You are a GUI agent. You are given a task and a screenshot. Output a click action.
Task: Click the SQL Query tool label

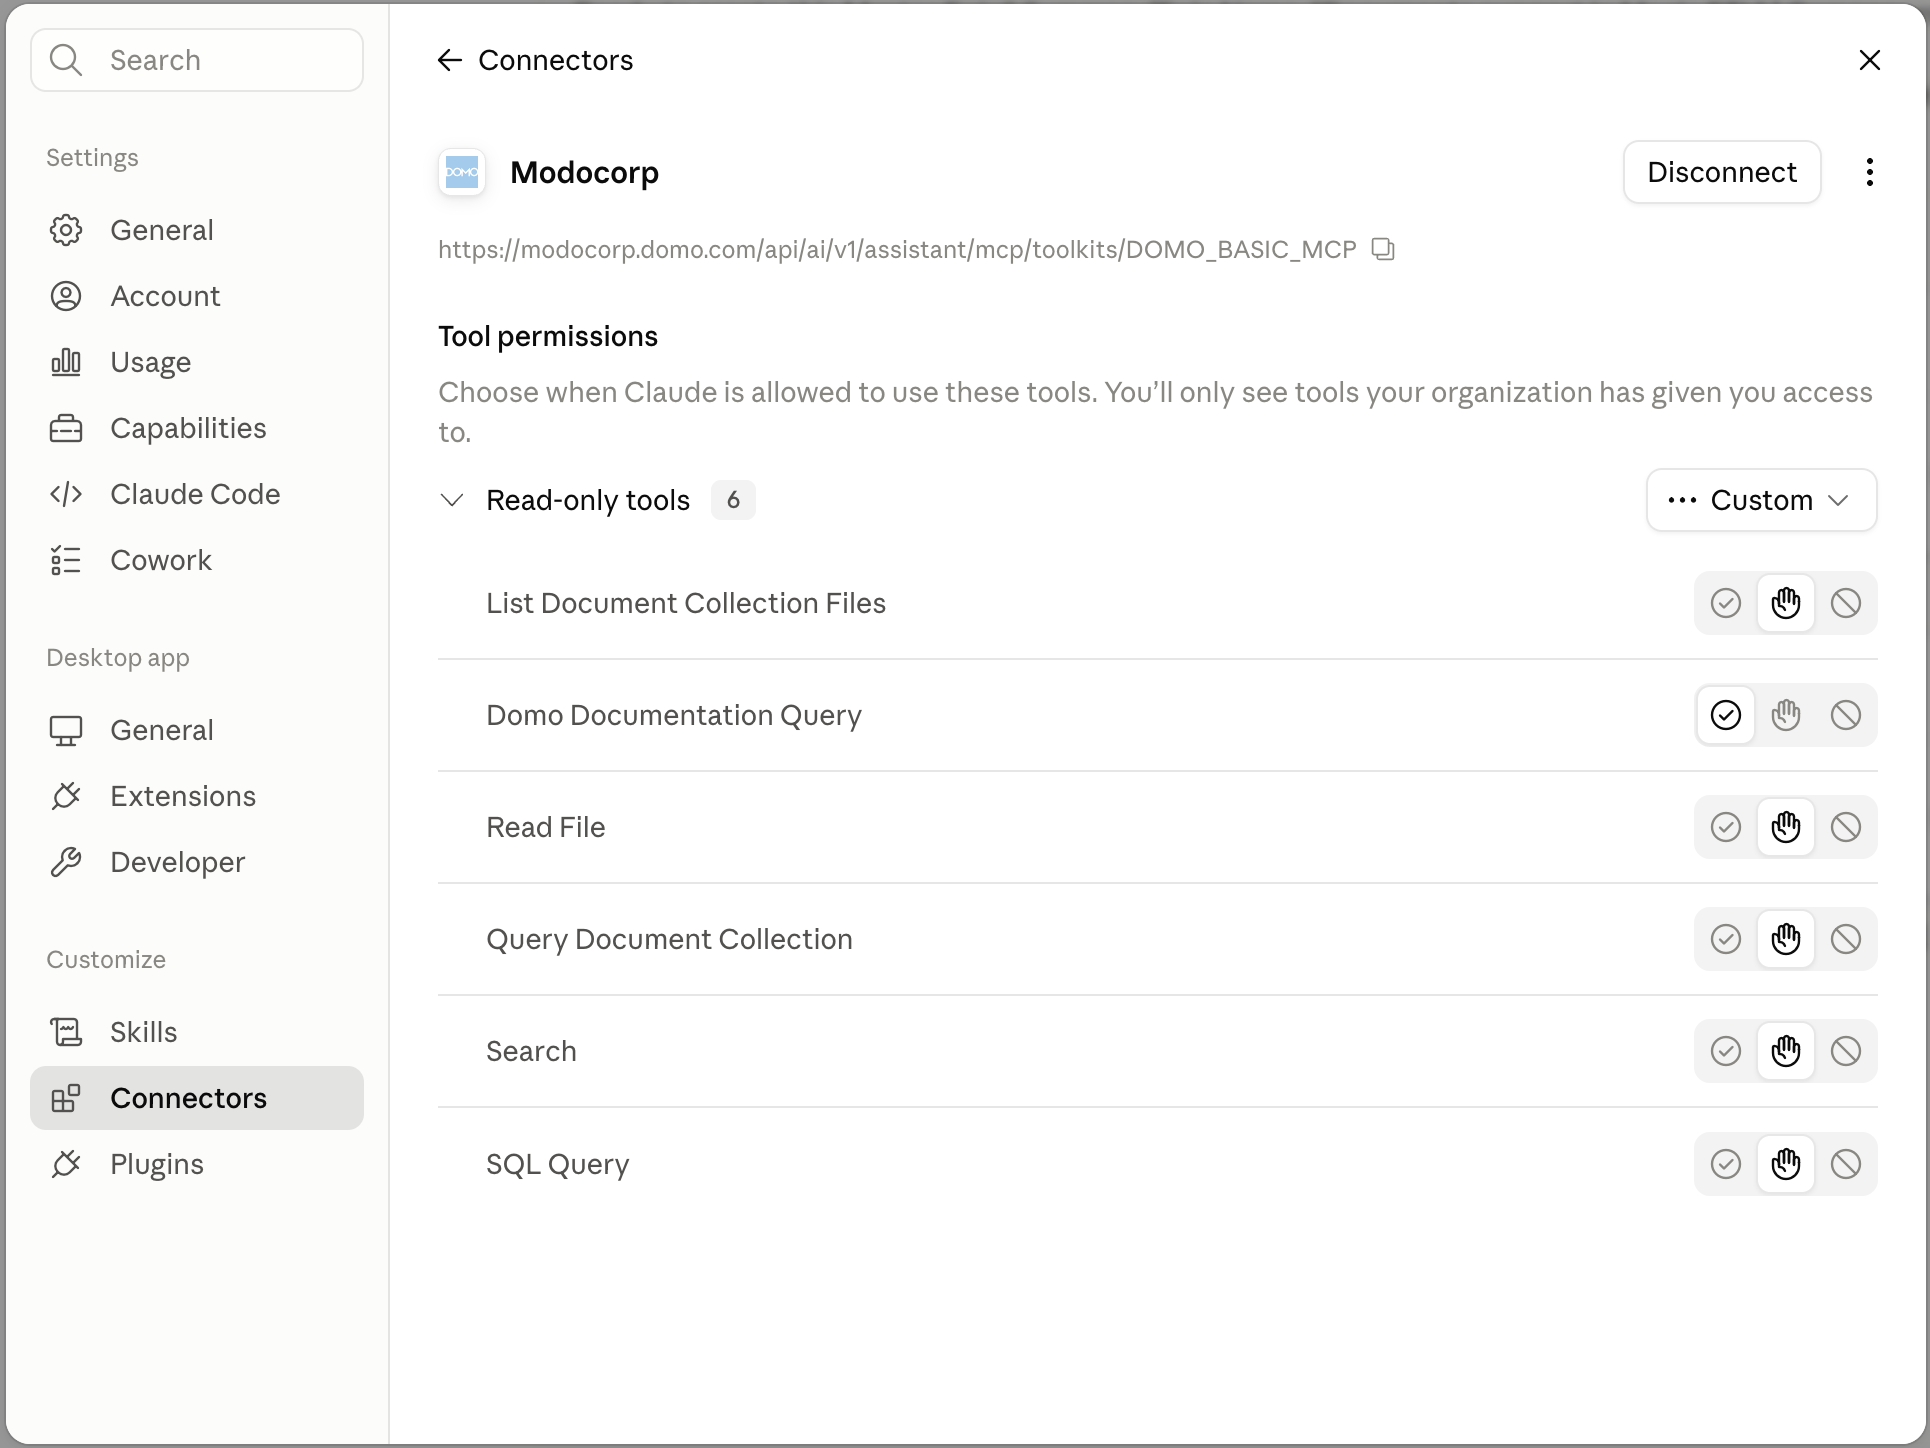click(558, 1164)
